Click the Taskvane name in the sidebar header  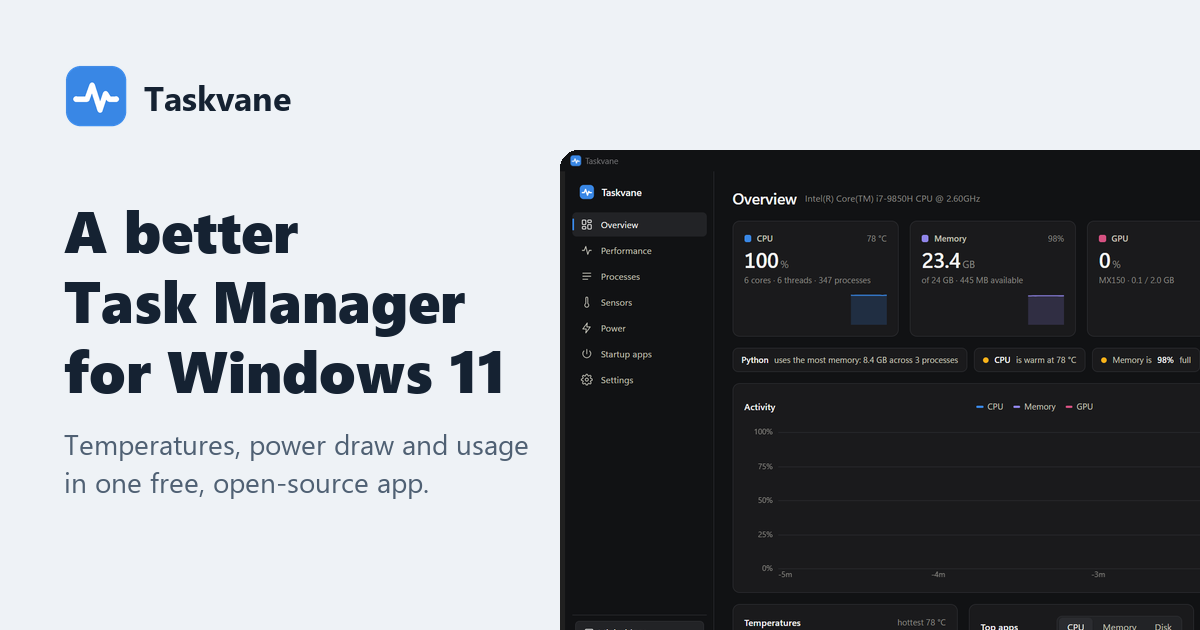[x=621, y=192]
